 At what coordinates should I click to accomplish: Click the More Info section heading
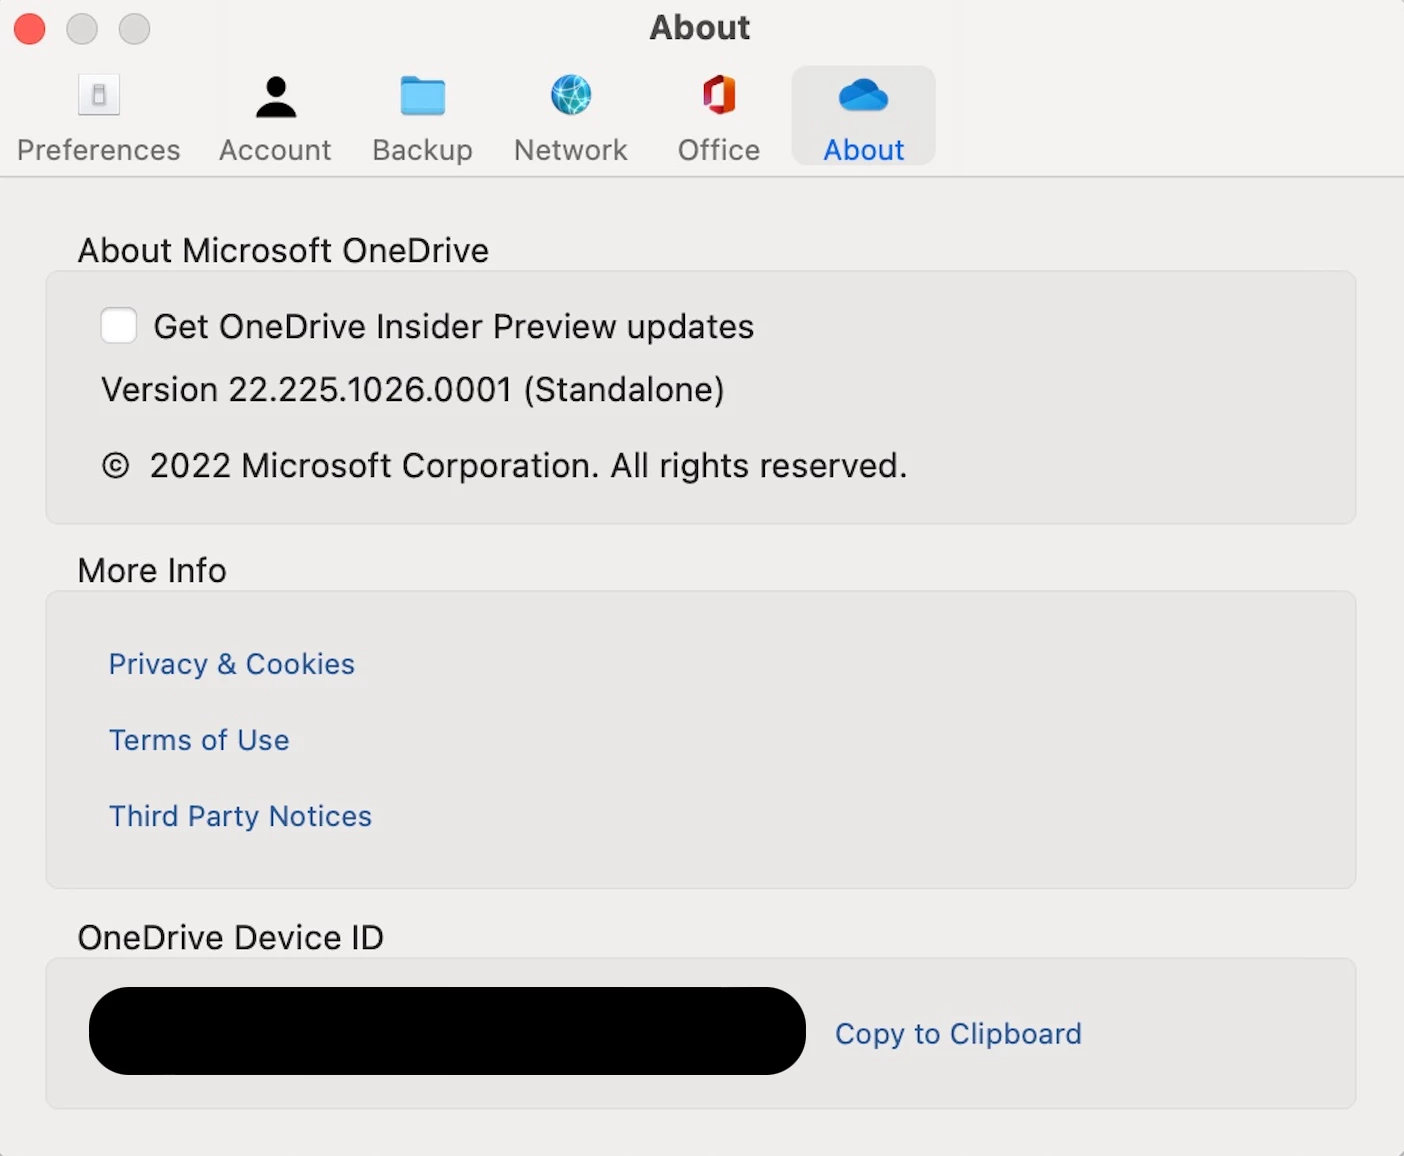(152, 570)
